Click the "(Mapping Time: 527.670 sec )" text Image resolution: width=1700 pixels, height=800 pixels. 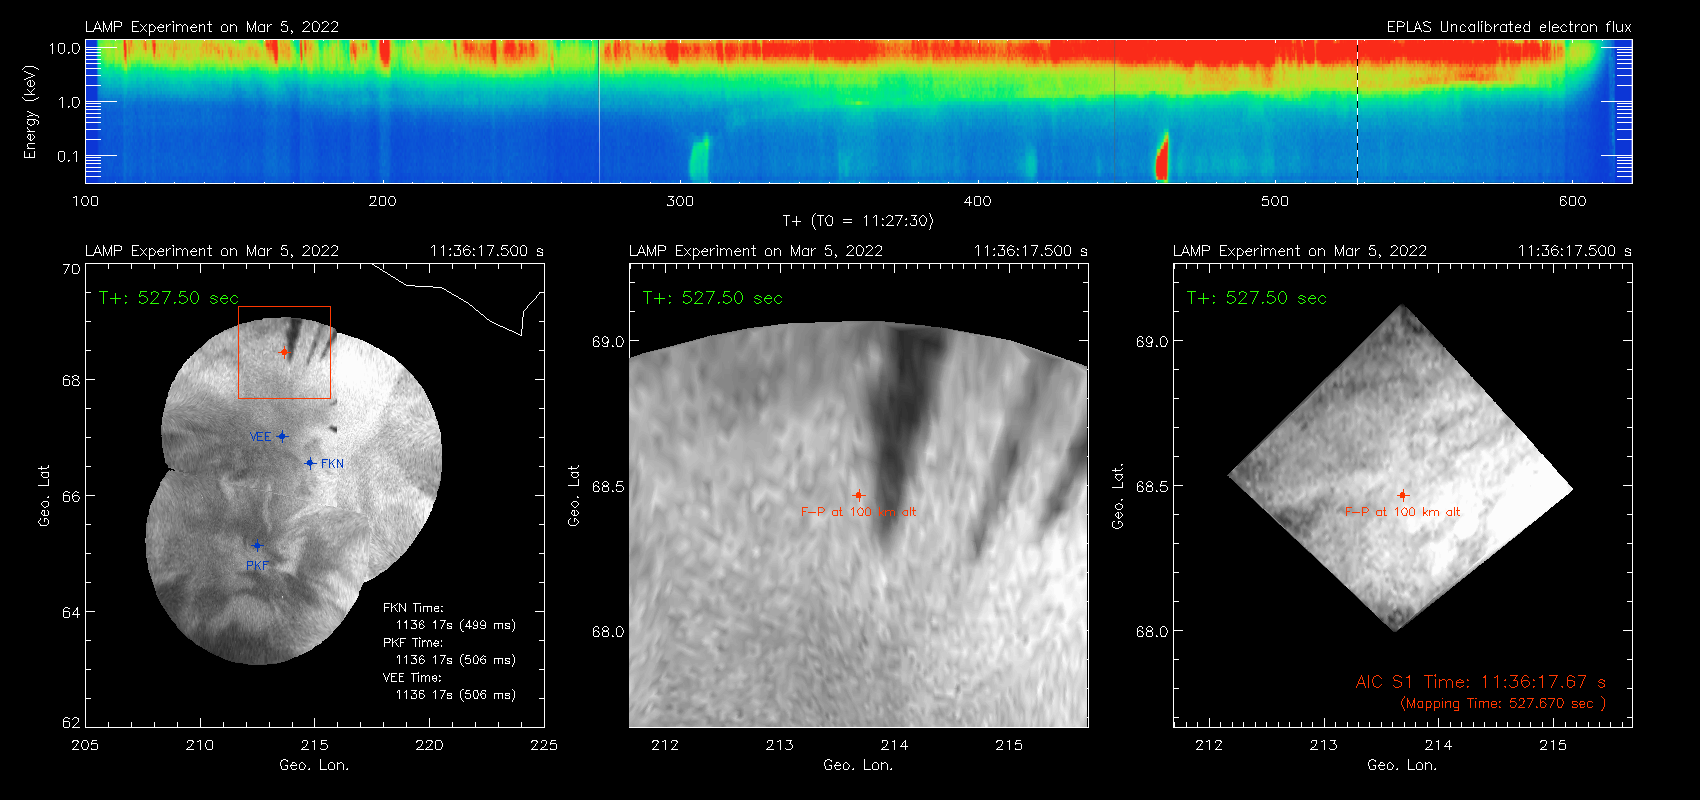click(1502, 704)
